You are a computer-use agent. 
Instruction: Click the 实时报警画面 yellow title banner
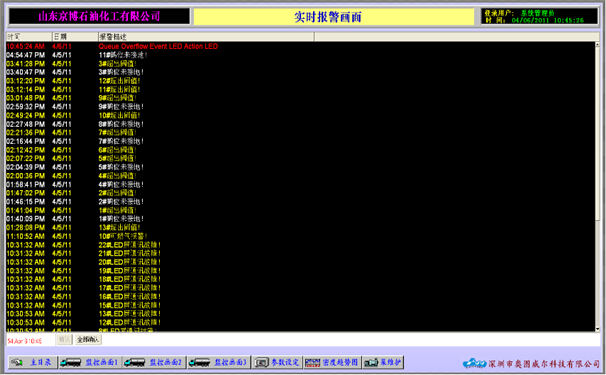[334, 17]
